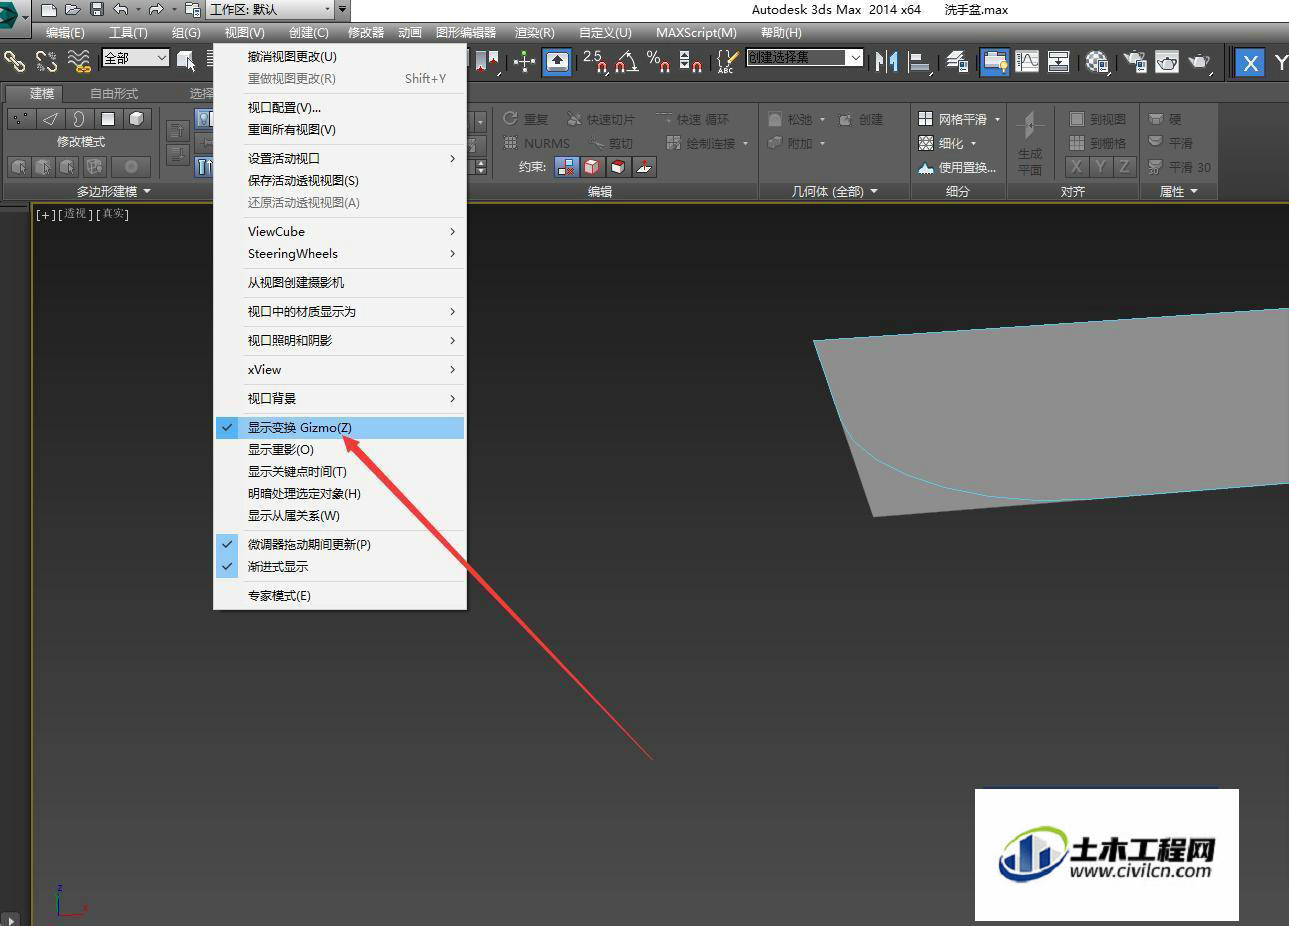Switch to the 自由形式 ribbon tab
Image resolution: width=1289 pixels, height=926 pixels.
coord(114,93)
